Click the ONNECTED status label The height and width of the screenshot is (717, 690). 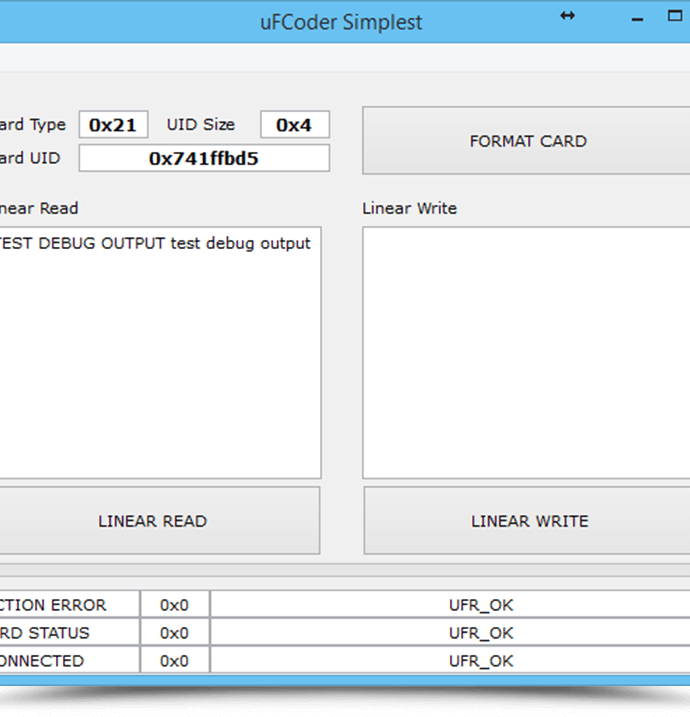[42, 661]
